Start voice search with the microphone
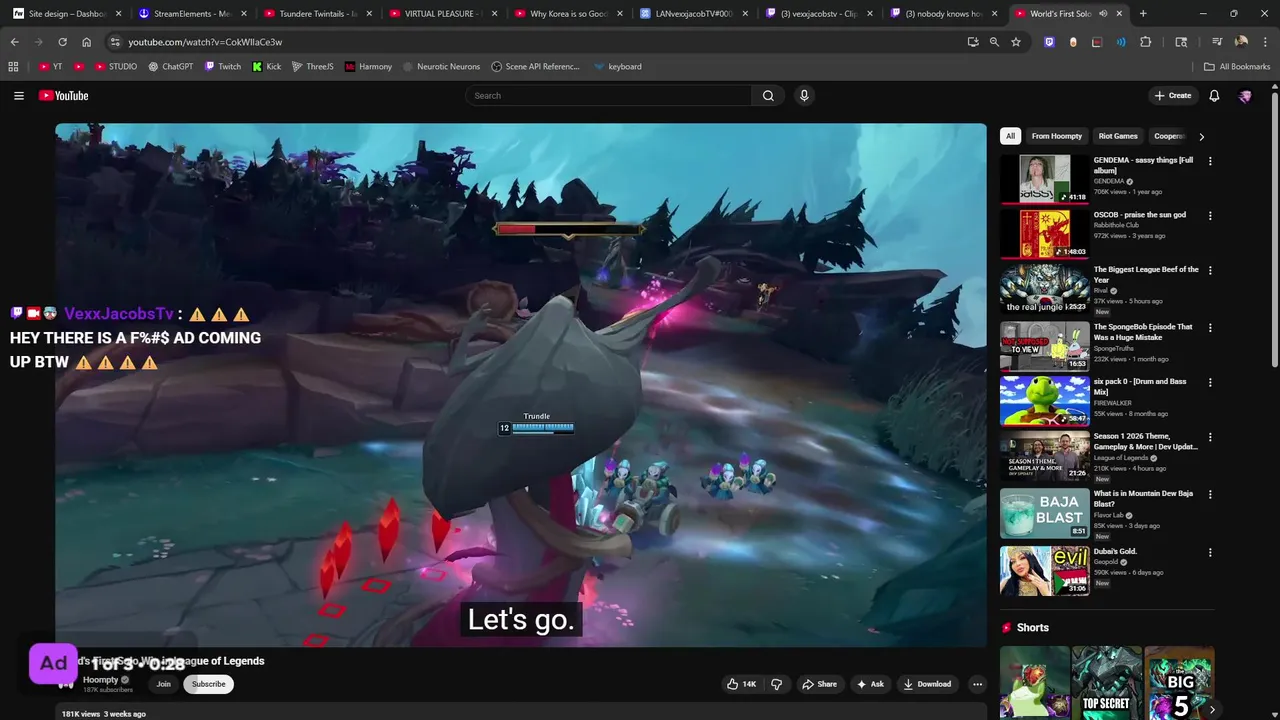Image resolution: width=1280 pixels, height=720 pixels. click(x=804, y=96)
